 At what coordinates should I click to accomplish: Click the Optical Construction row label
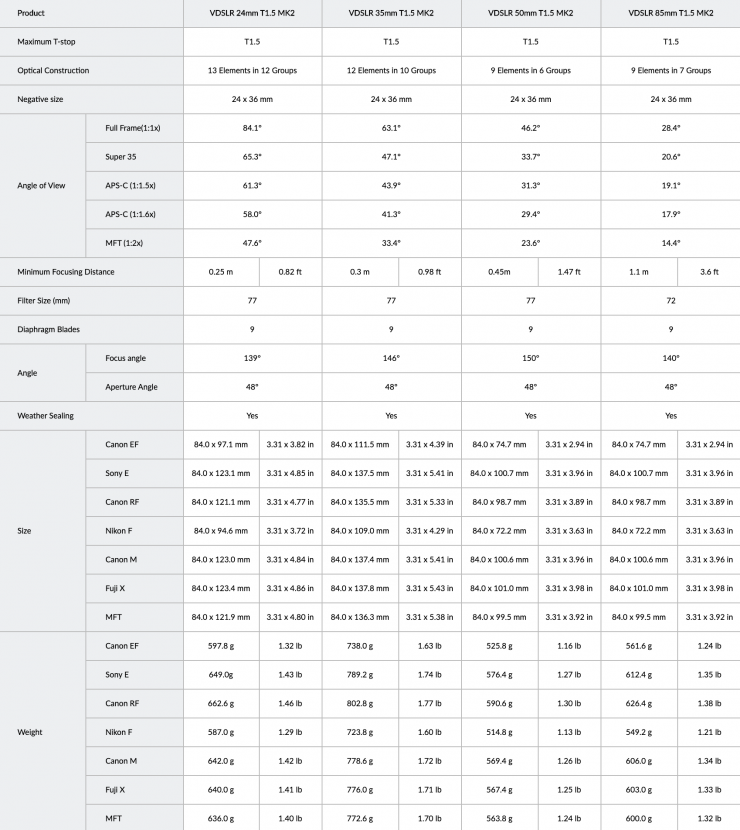pos(53,71)
